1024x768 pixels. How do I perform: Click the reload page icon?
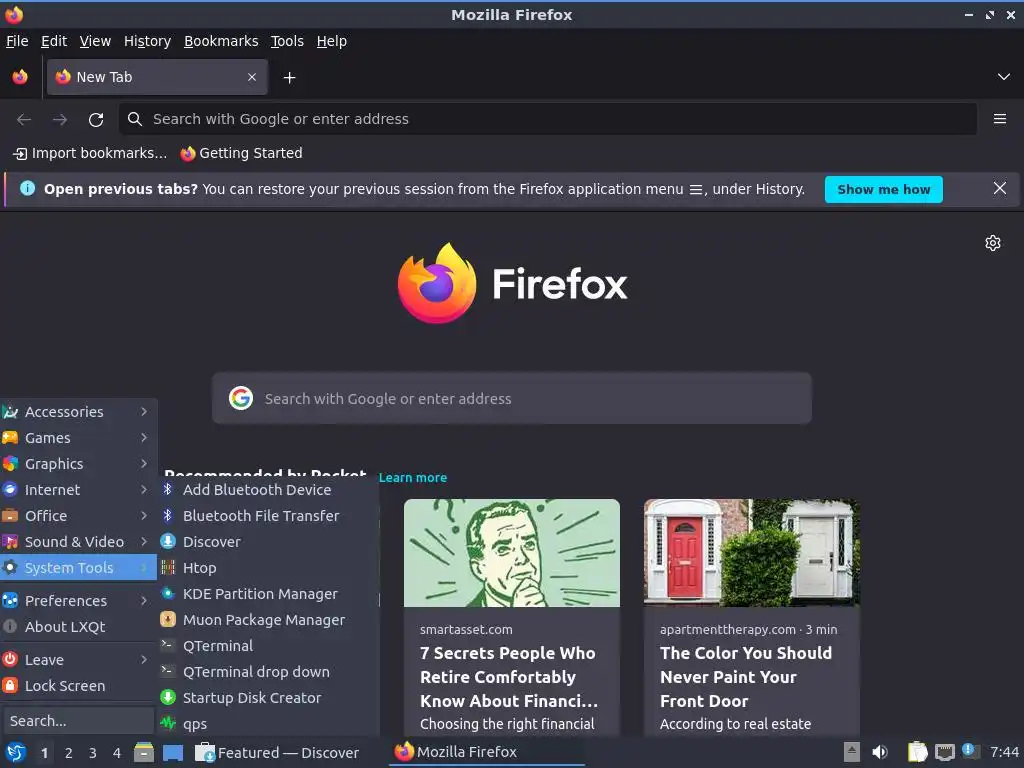click(96, 120)
